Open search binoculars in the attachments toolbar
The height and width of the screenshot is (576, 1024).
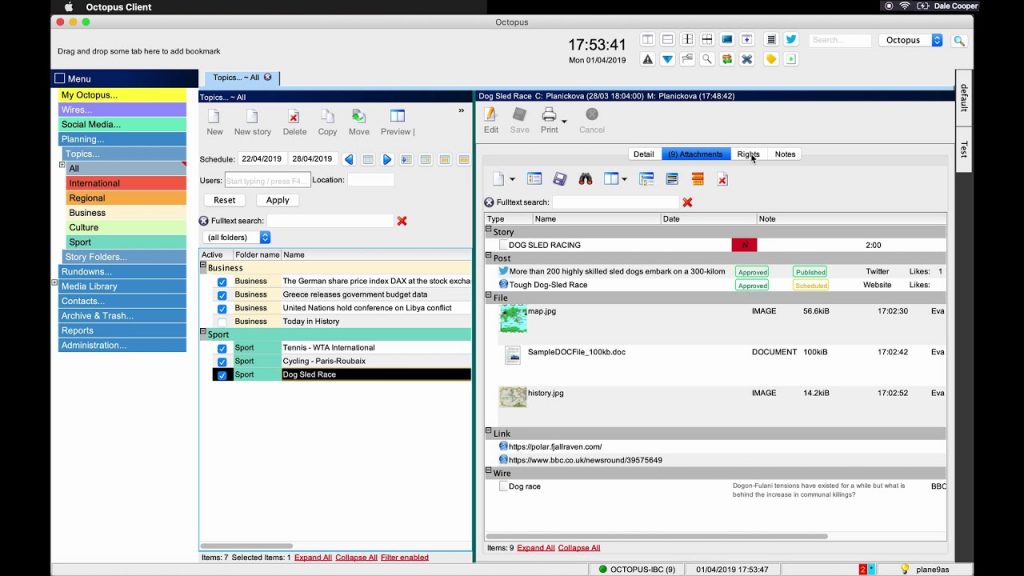coord(587,177)
